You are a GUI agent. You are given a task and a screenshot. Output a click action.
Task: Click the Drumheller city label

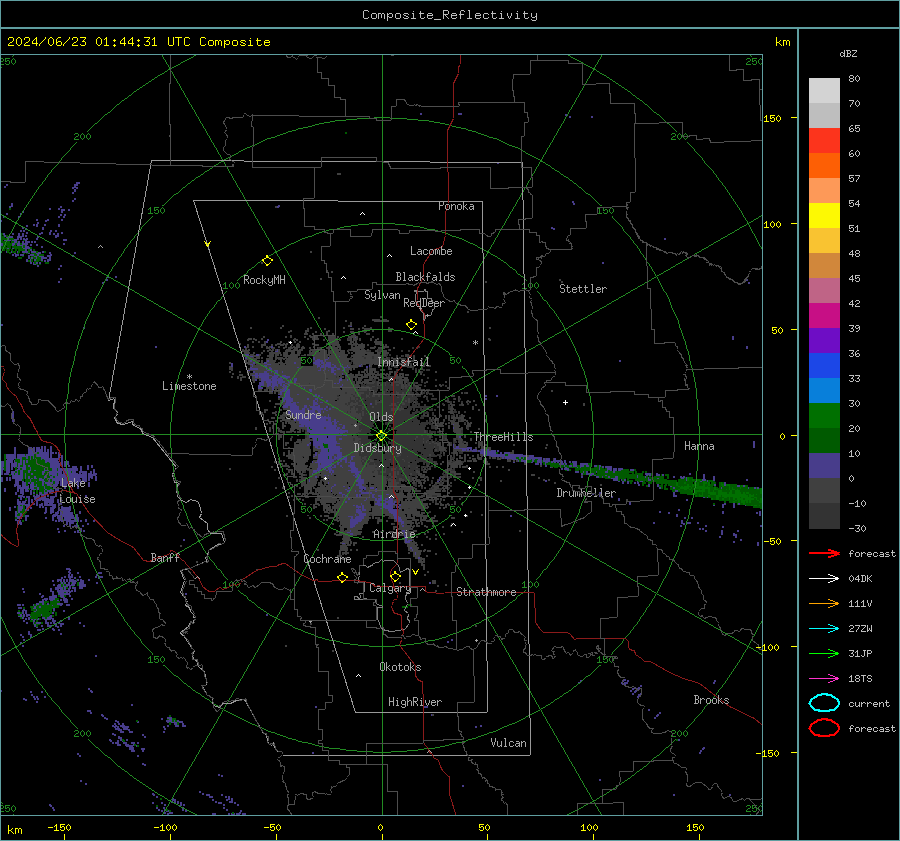[586, 493]
